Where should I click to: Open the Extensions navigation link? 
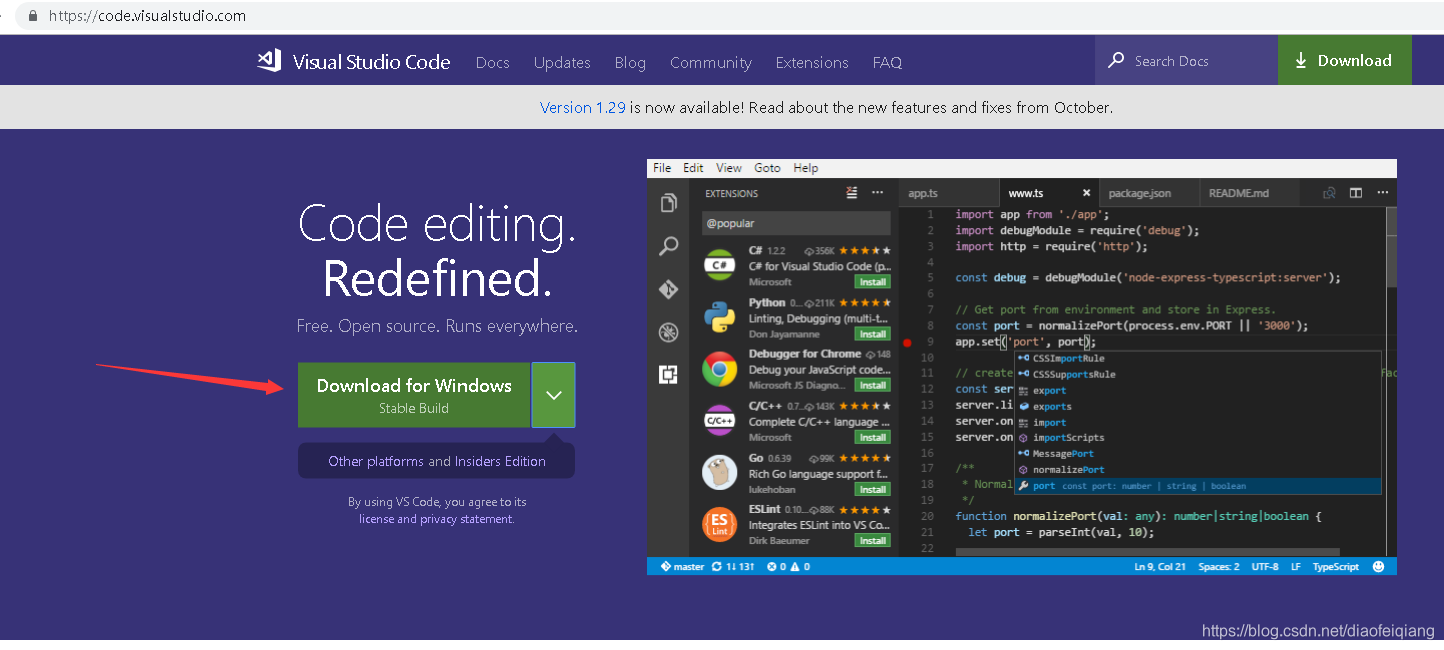point(812,62)
